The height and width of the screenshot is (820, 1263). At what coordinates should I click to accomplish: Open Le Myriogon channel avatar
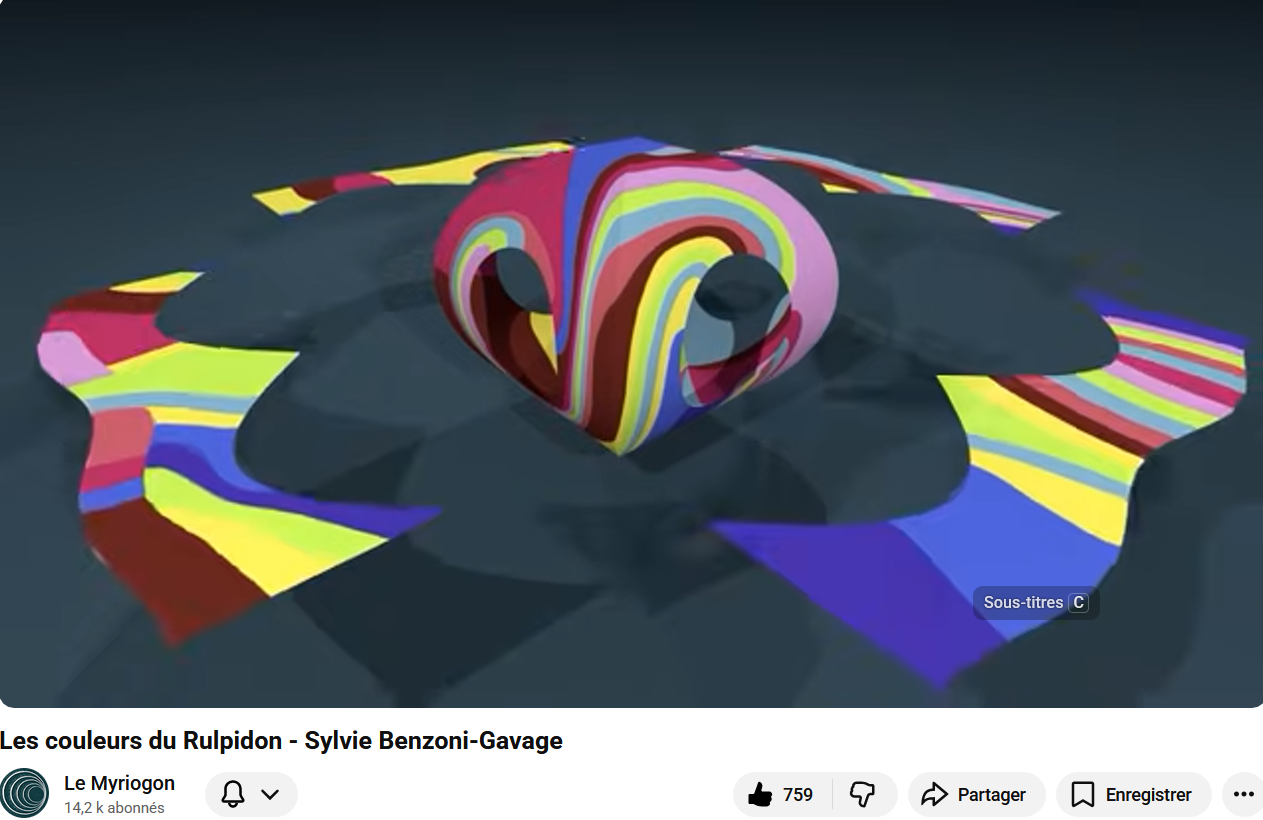[x=25, y=794]
